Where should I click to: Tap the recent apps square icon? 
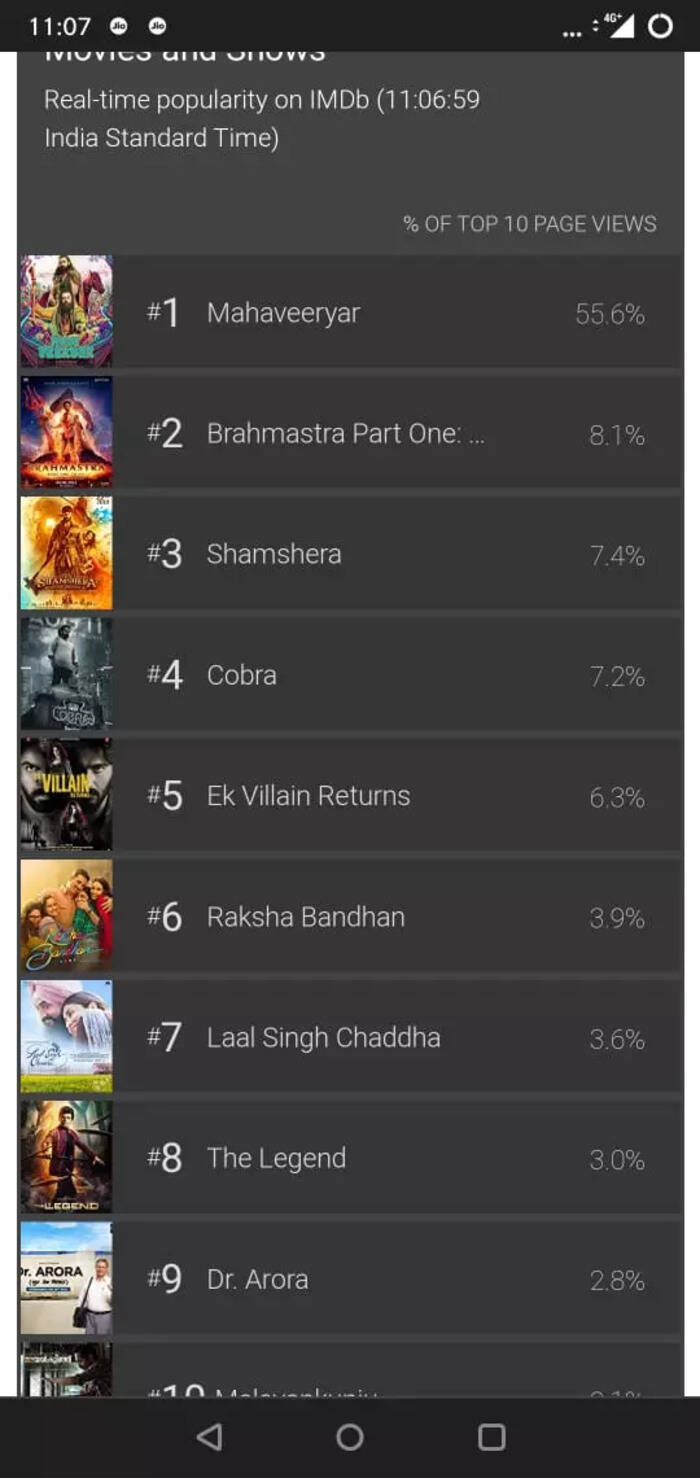tap(491, 1437)
